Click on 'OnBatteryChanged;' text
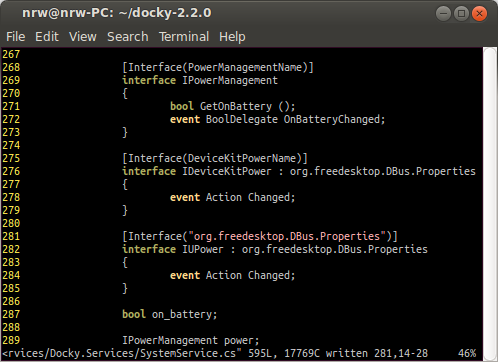This screenshot has height=362, width=498. pyautogui.click(x=334, y=119)
